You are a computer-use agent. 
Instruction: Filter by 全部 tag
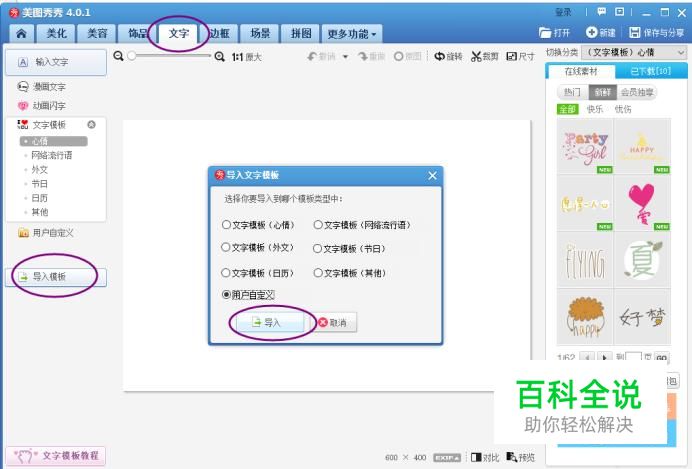tap(568, 109)
